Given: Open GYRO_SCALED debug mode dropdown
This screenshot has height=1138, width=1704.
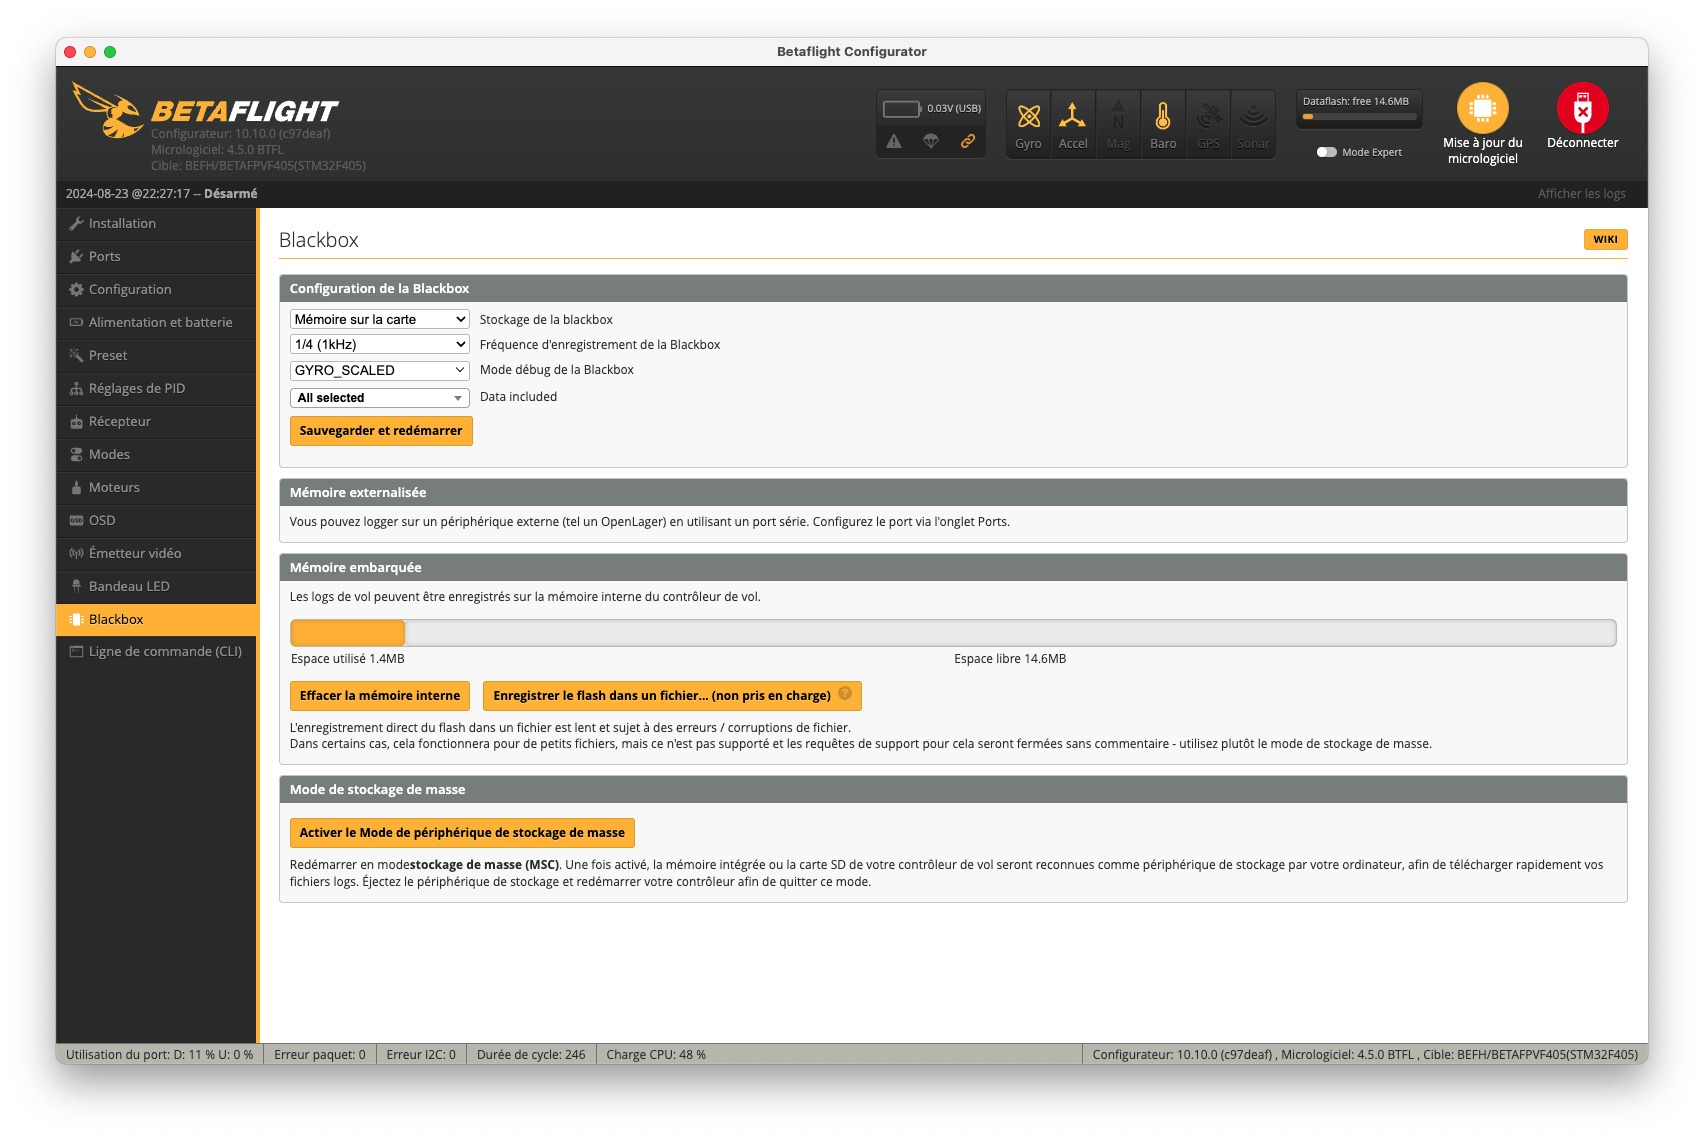Looking at the screenshot, I should [x=379, y=370].
